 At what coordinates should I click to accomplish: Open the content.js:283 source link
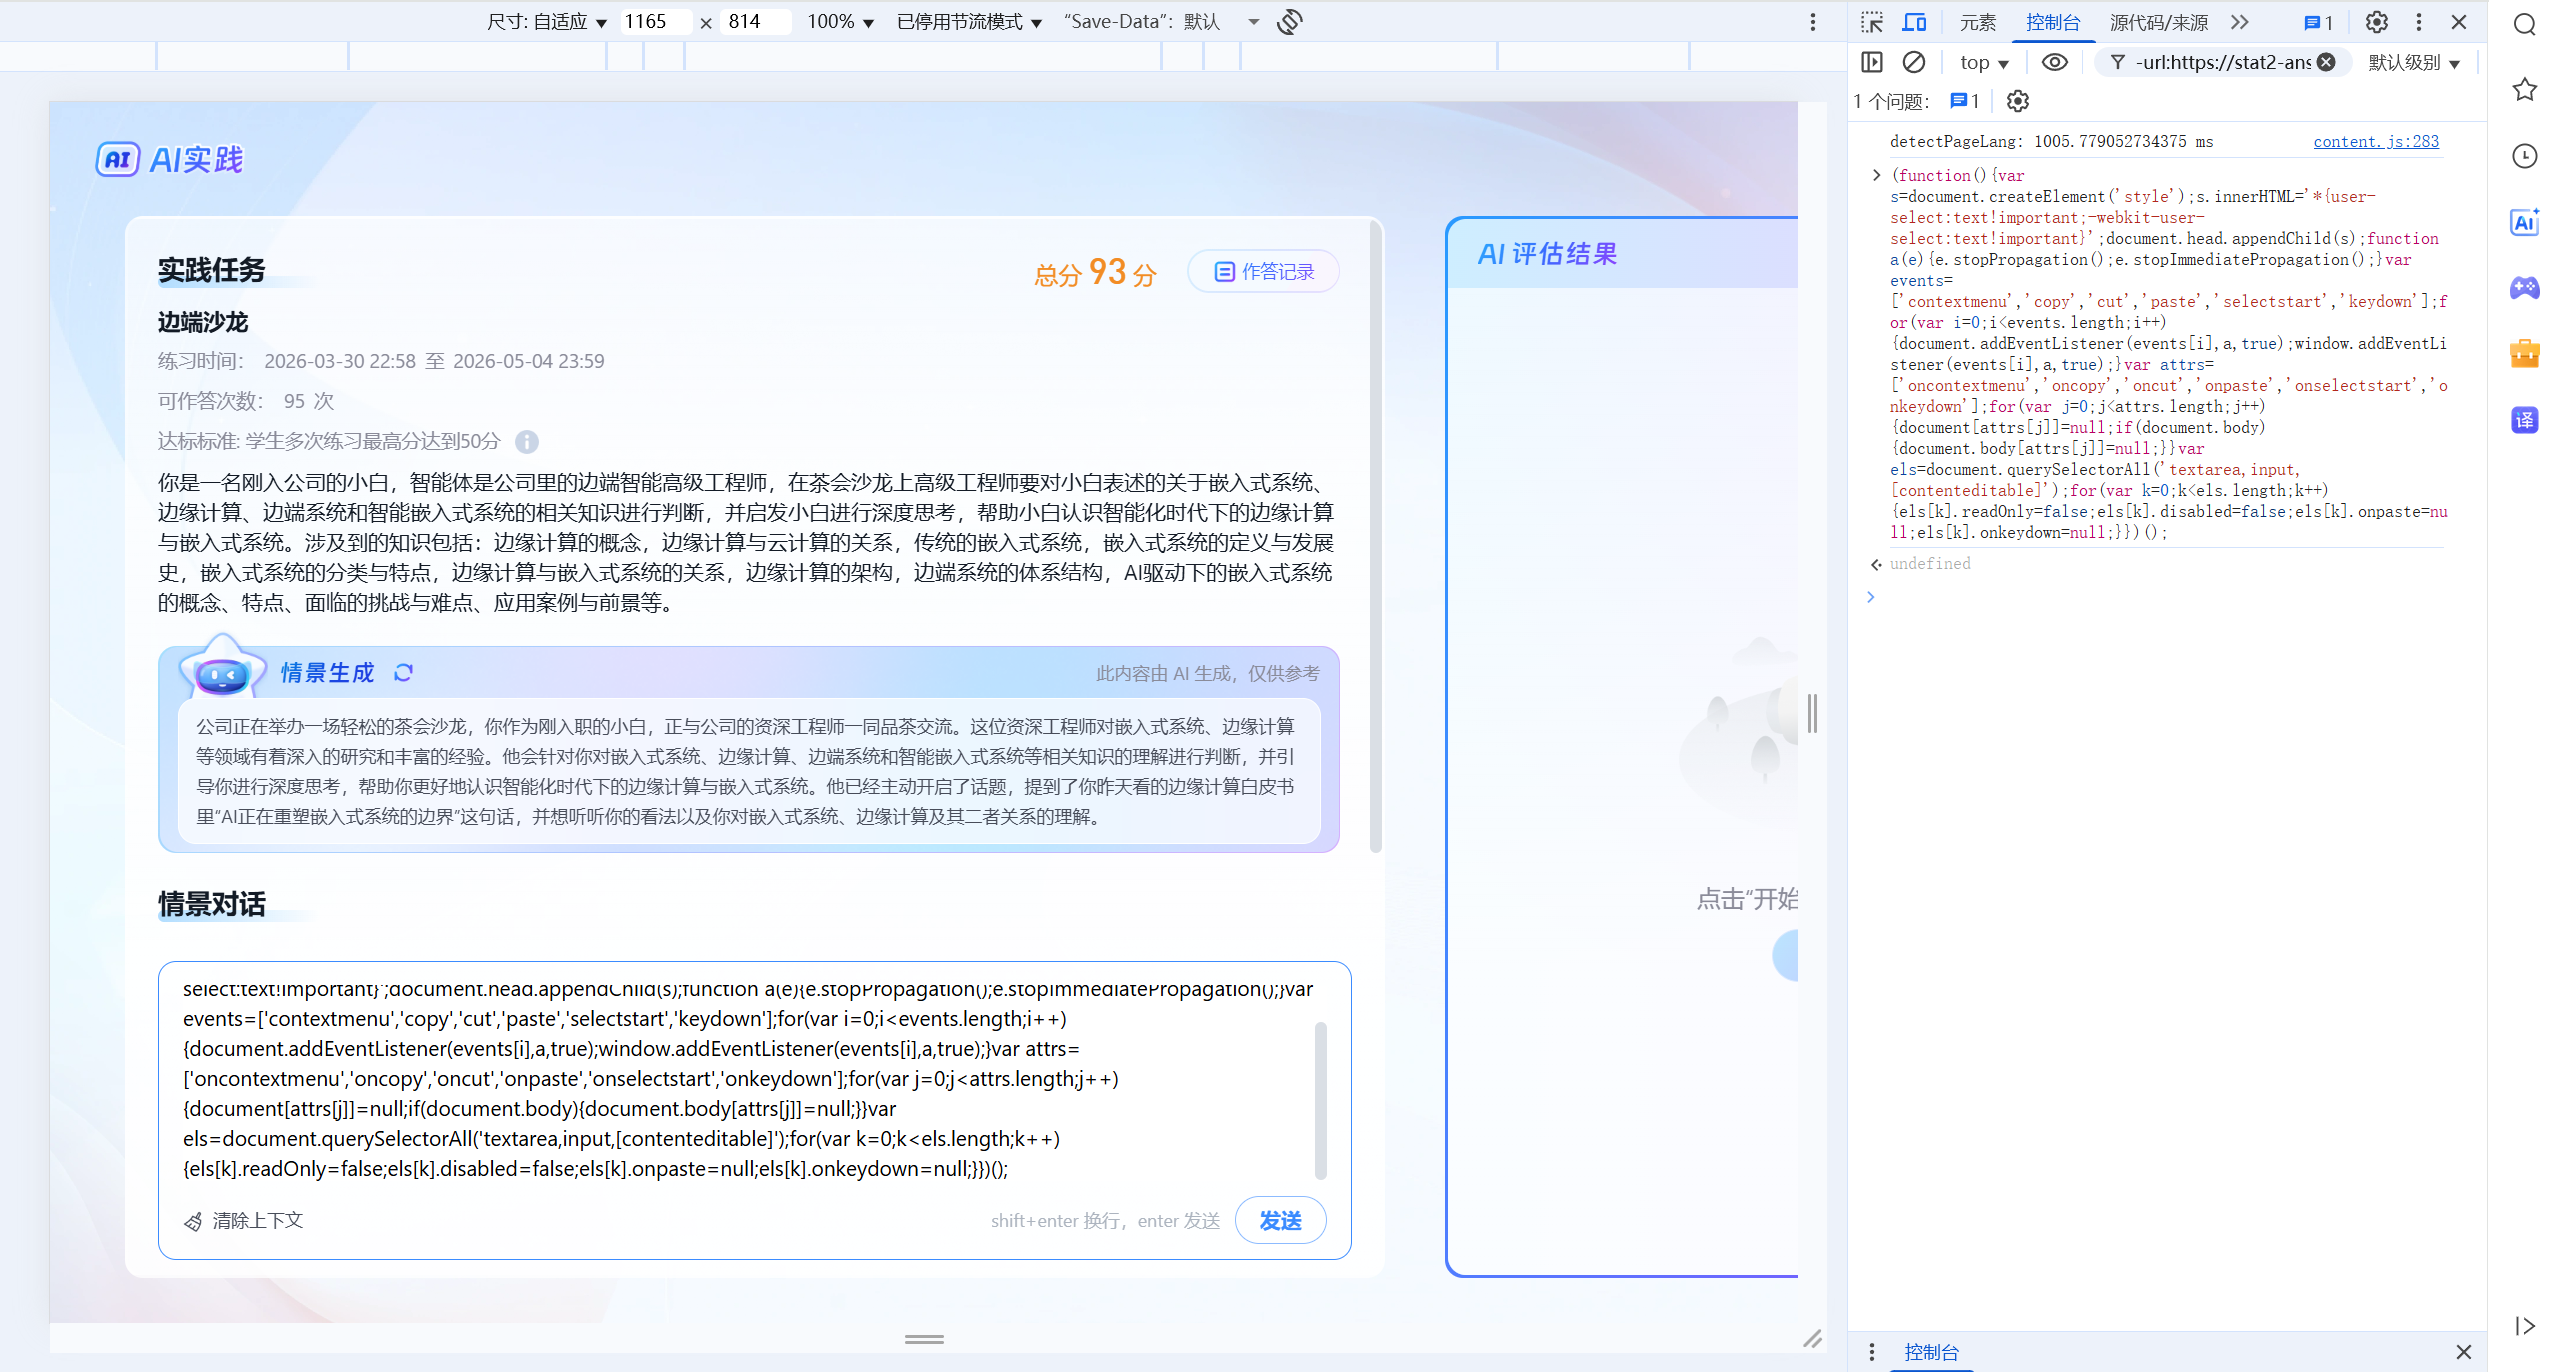2375,142
